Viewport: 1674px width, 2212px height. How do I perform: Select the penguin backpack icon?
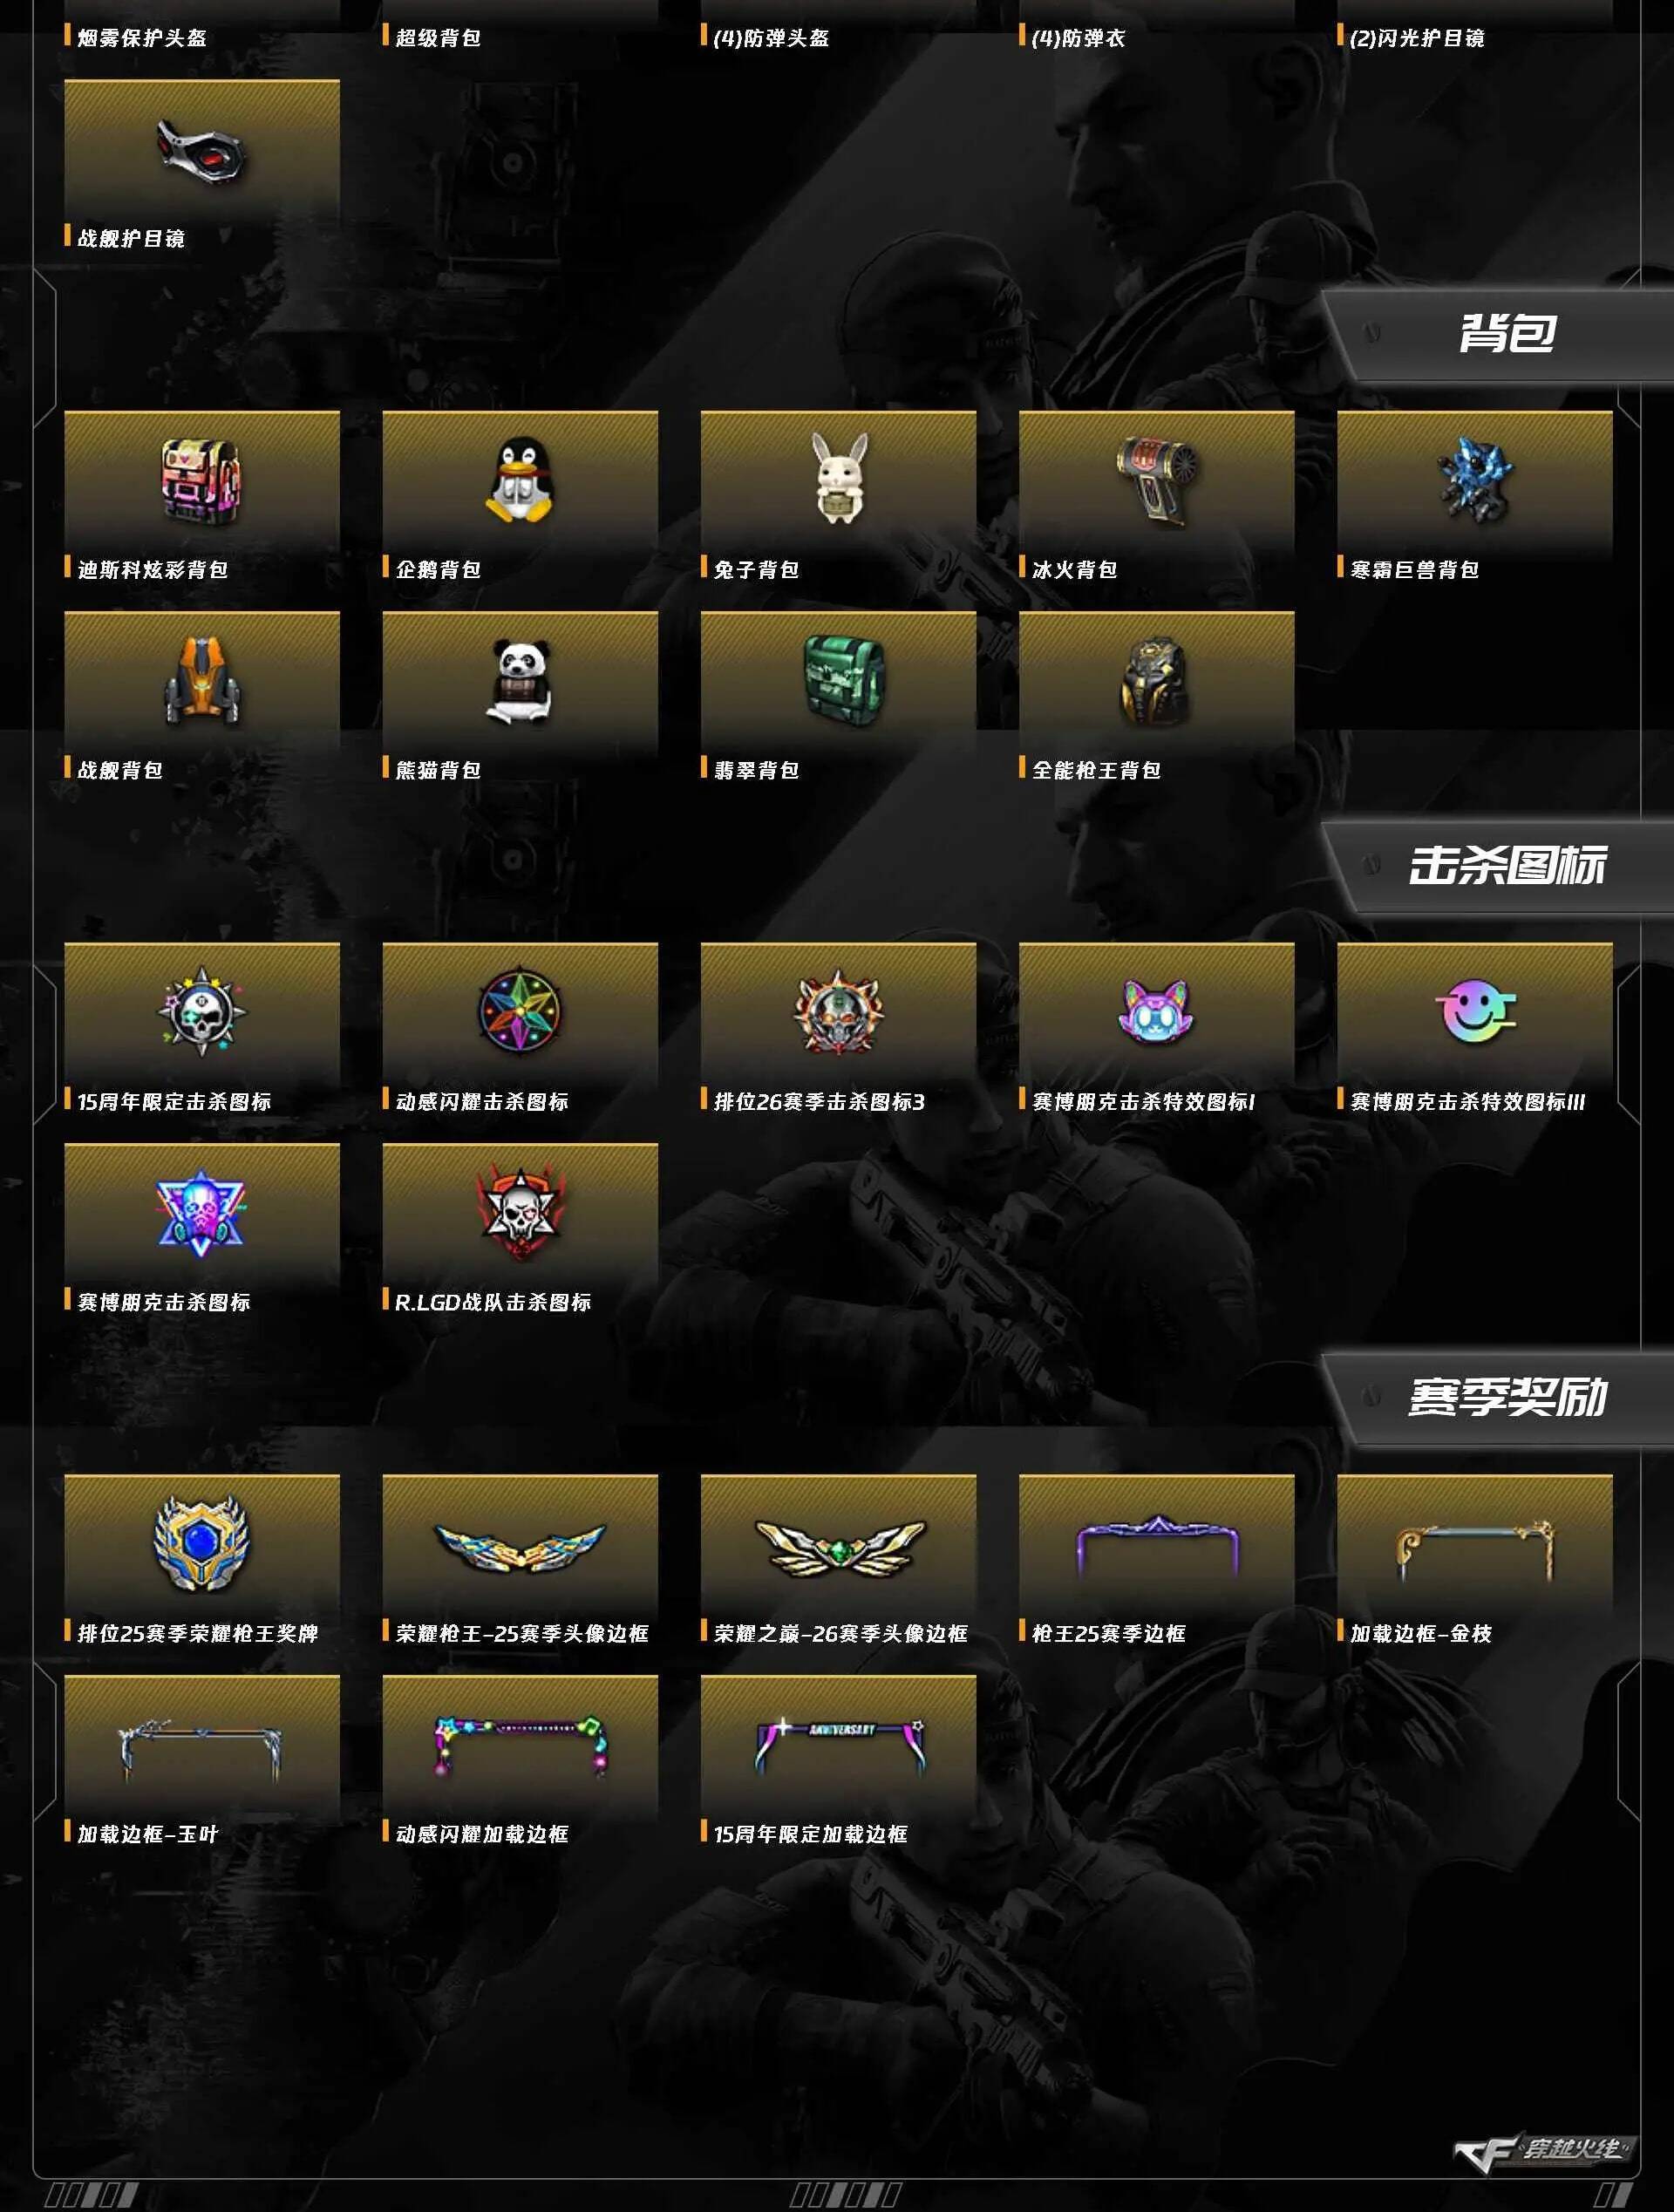coord(519,480)
